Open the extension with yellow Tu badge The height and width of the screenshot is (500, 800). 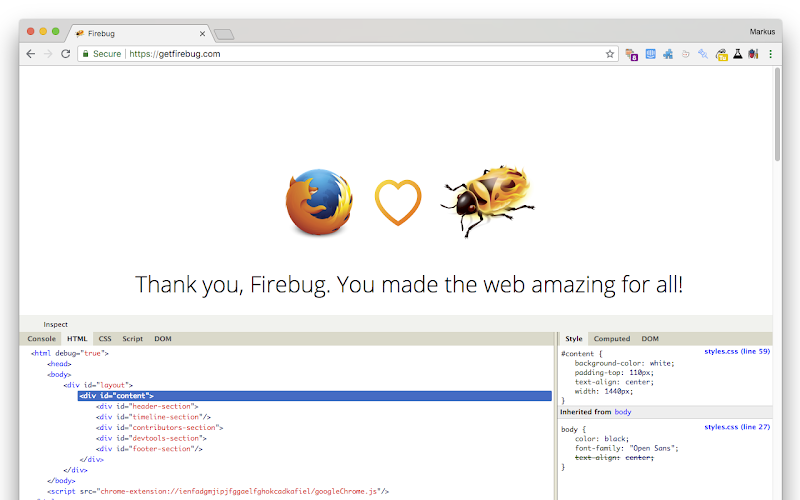[x=721, y=55]
